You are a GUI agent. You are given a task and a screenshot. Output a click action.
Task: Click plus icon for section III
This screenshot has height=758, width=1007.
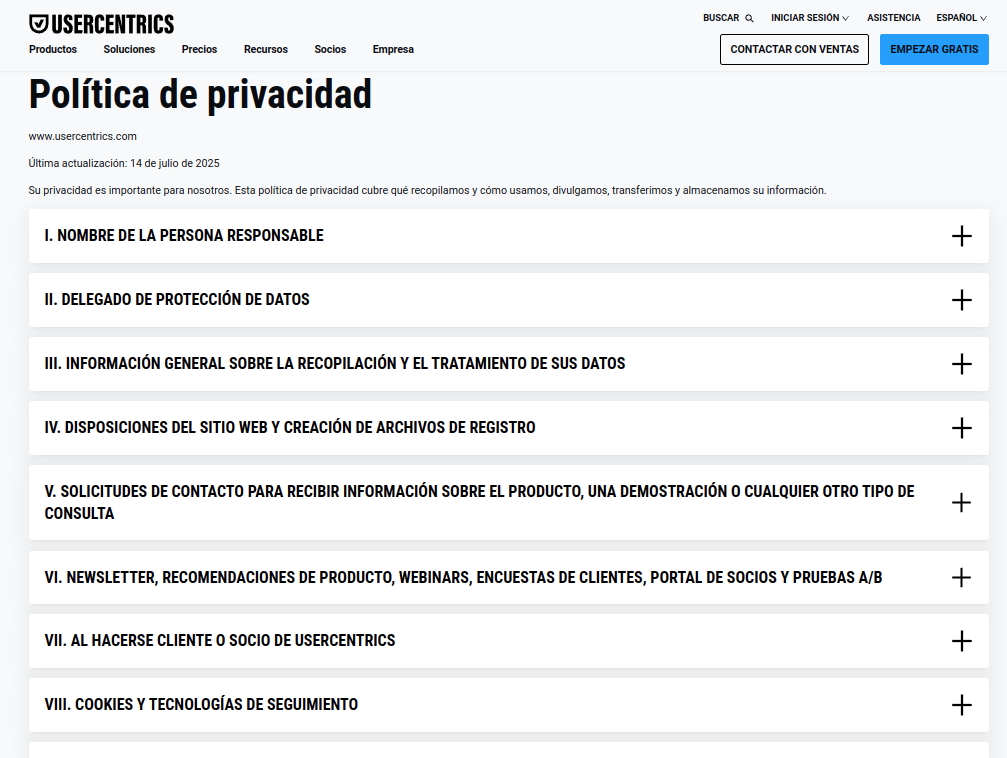click(961, 364)
